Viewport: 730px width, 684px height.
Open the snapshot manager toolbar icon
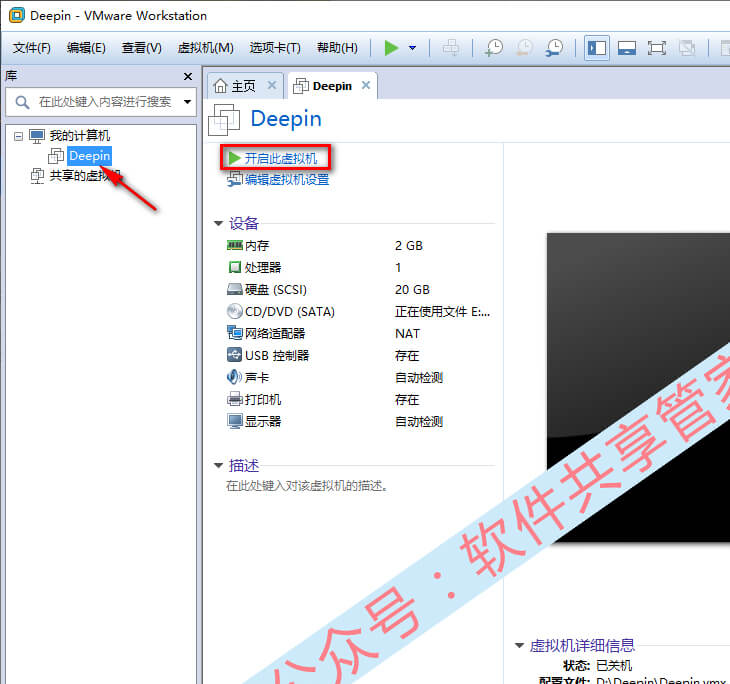554,47
